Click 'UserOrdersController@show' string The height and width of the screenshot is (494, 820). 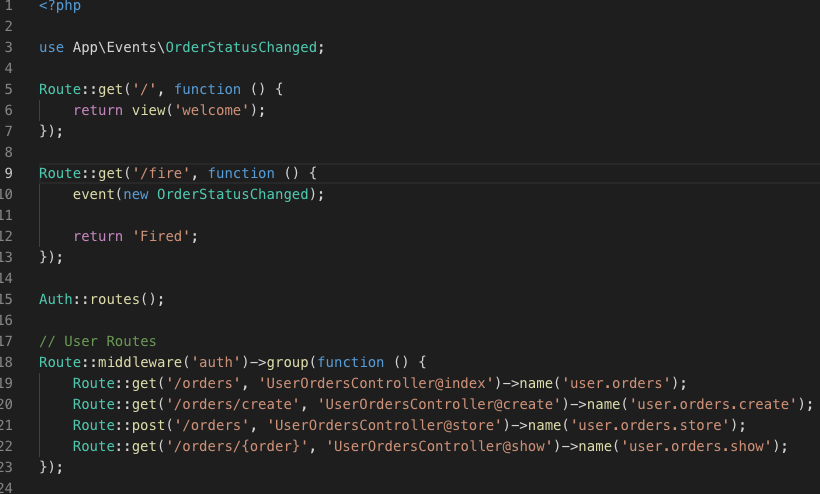439,446
